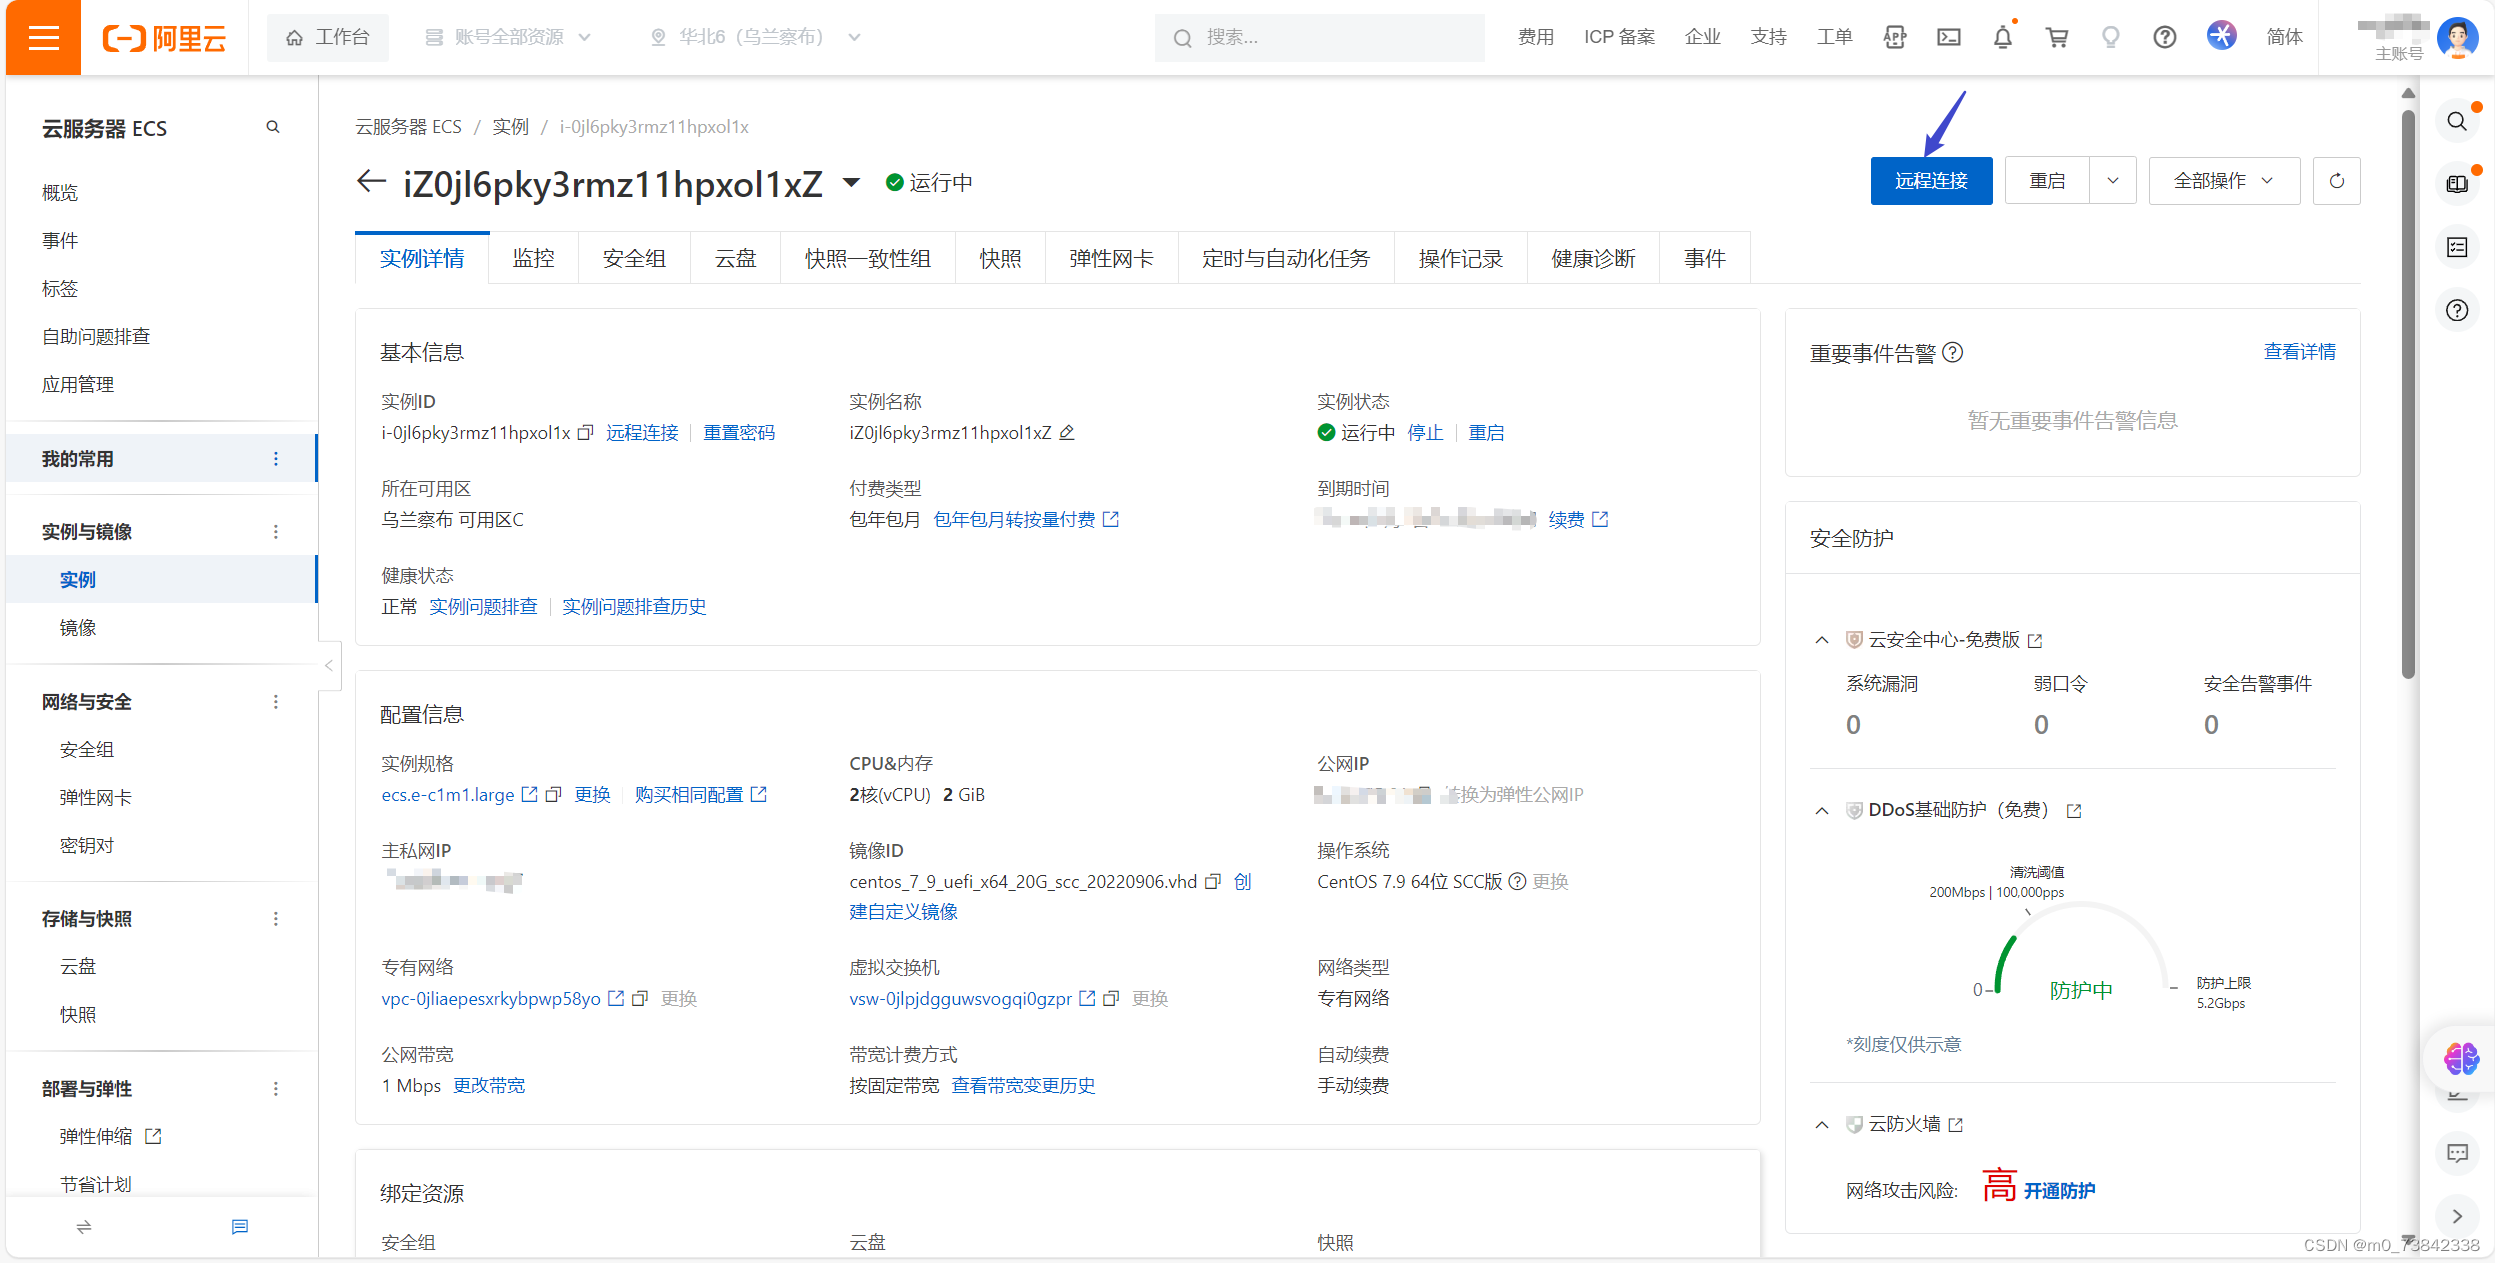Copy the VPC ID vpc-0jliaepesxrkybpwp58yo
Viewport: 2495px width, 1263px height.
point(640,999)
